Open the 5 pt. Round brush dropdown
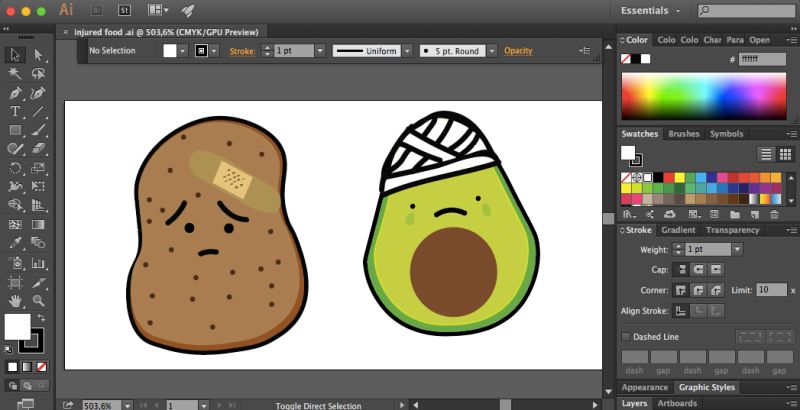Screen dimensions: 800x410 point(492,50)
